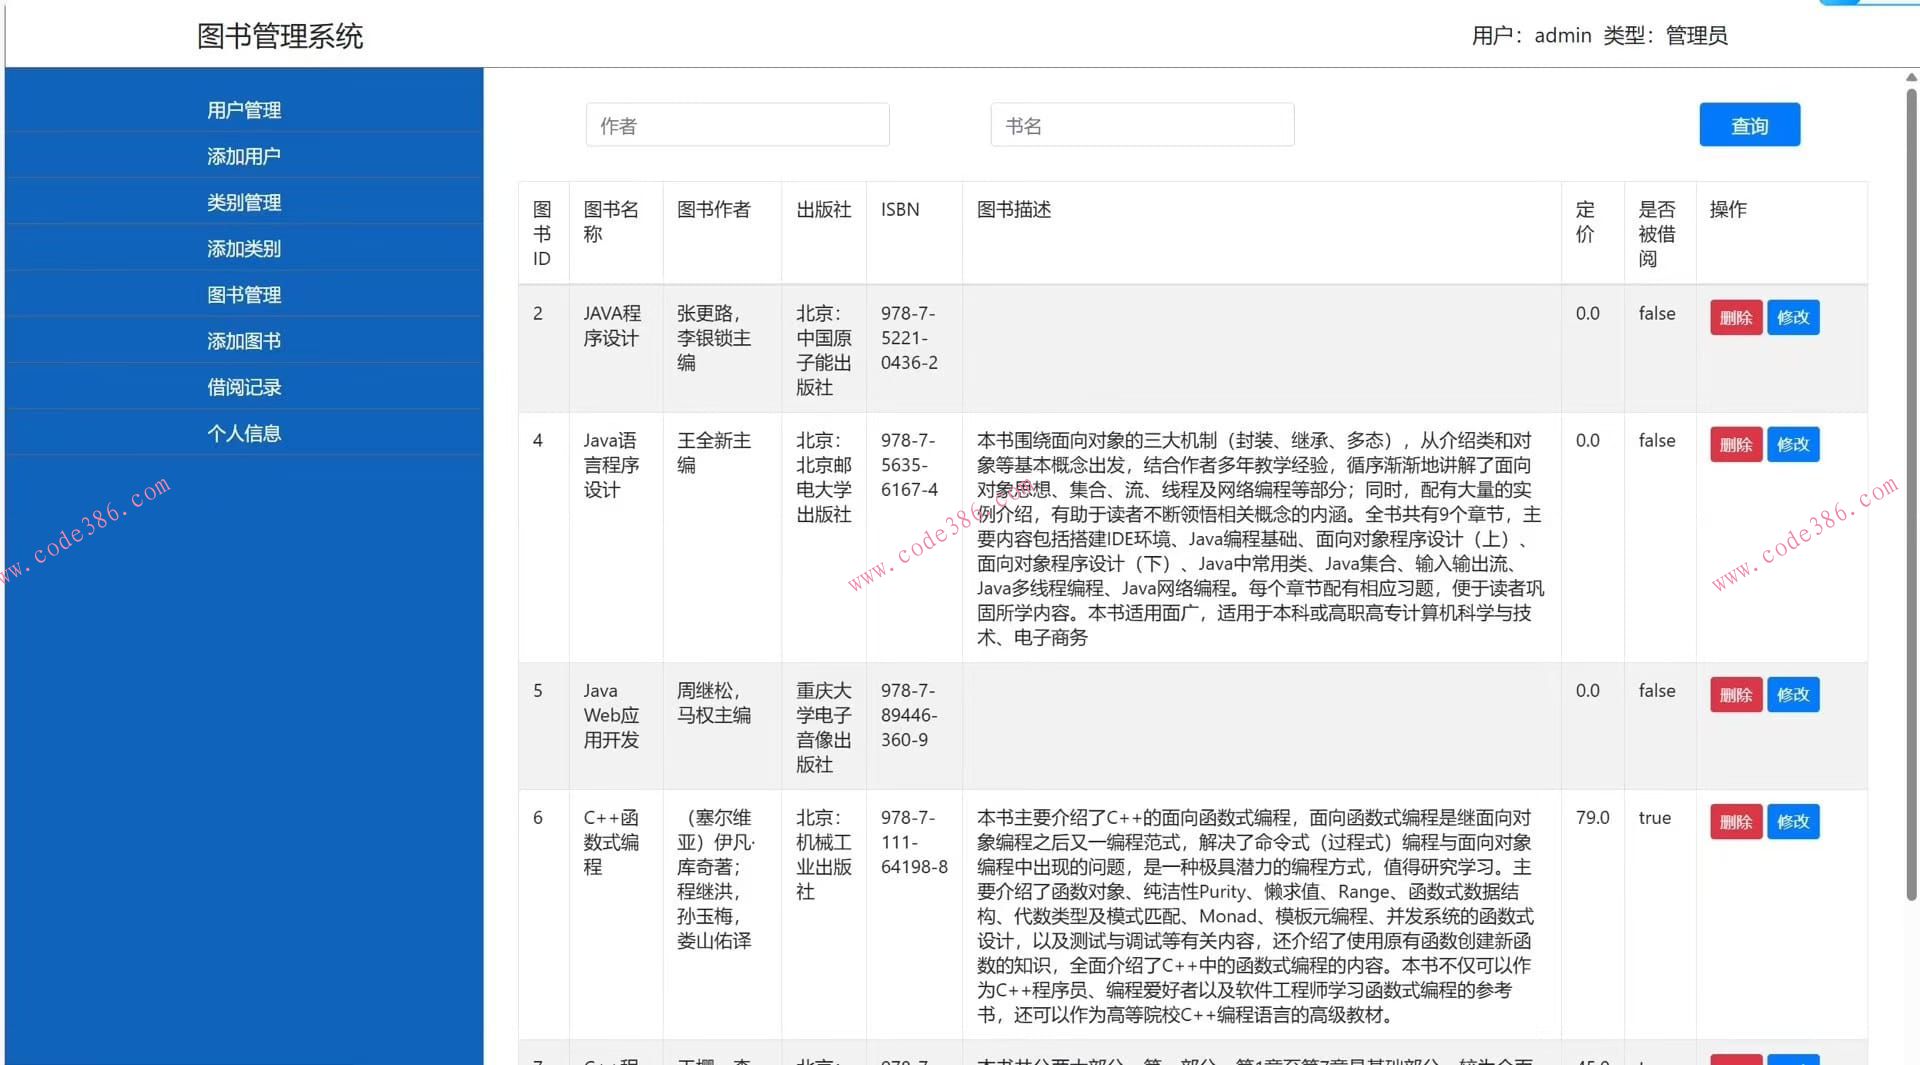Delete the Java Web应用开发 book record
This screenshot has height=1065, width=1920.
click(1735, 694)
